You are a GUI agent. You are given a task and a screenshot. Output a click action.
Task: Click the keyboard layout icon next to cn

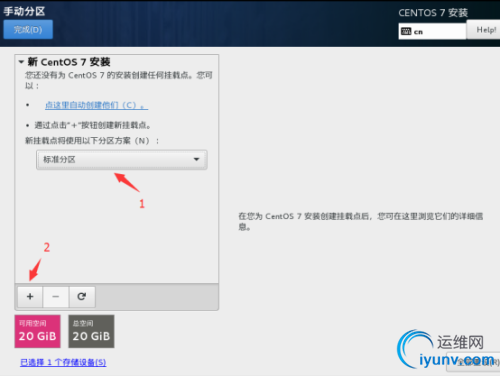point(406,32)
